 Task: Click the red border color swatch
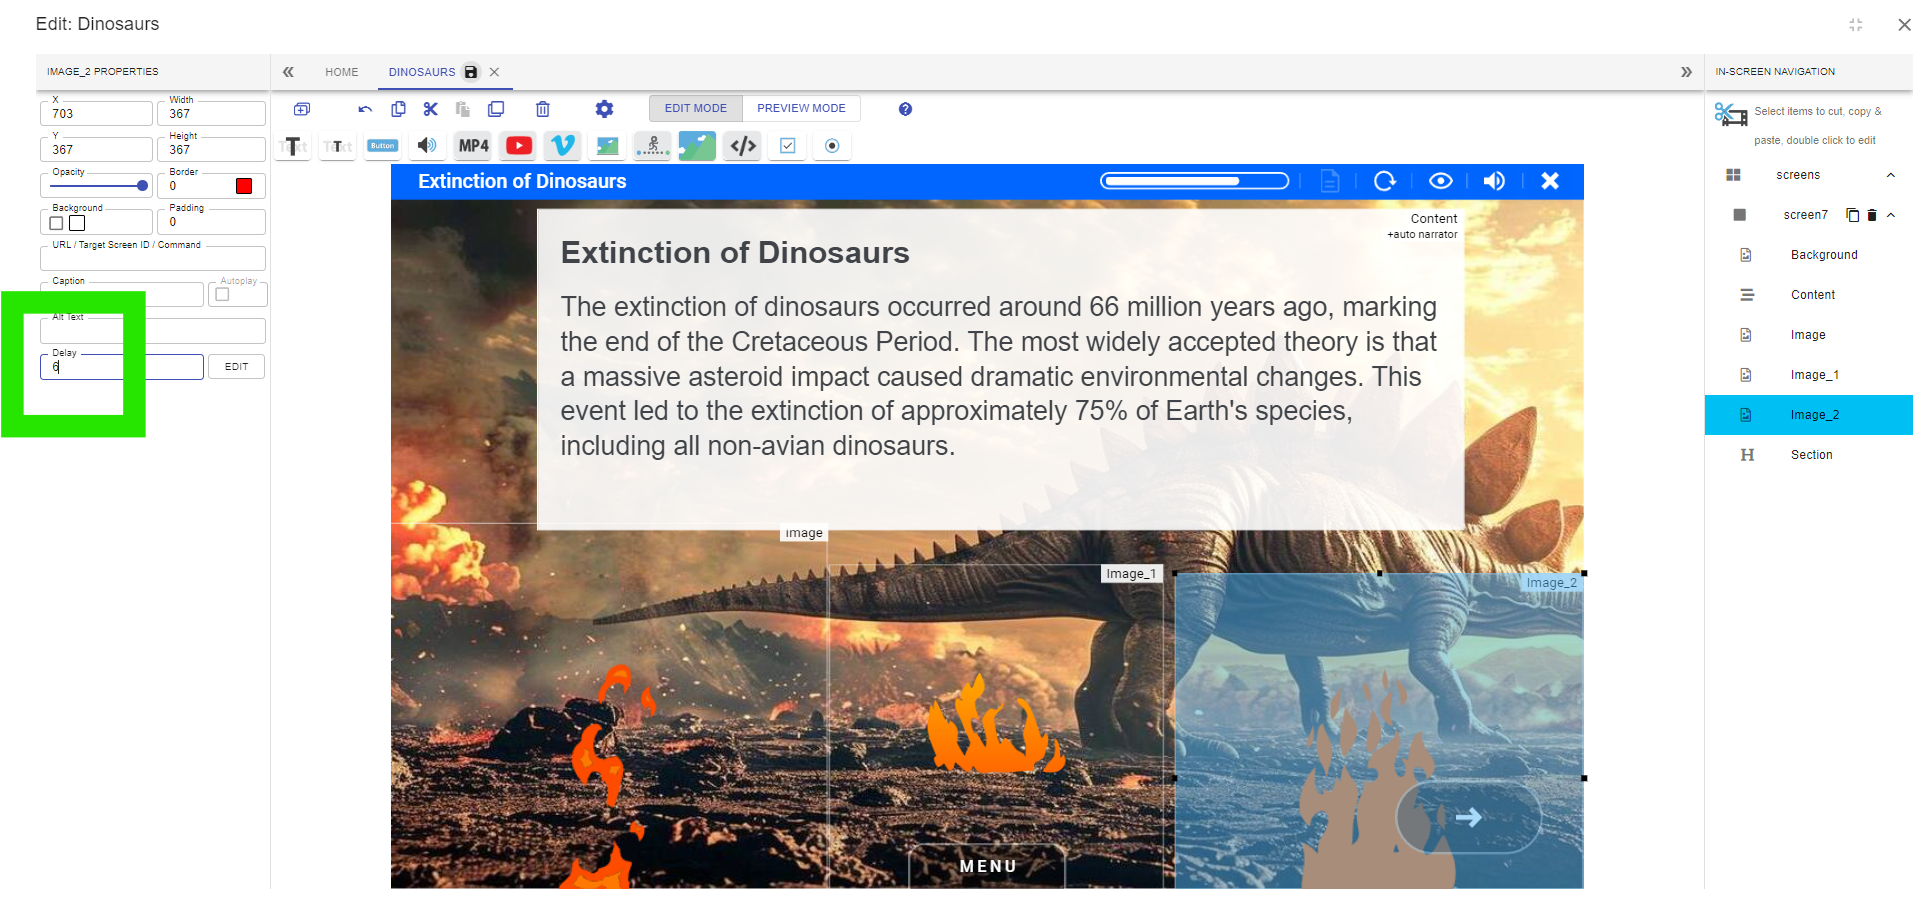[244, 186]
